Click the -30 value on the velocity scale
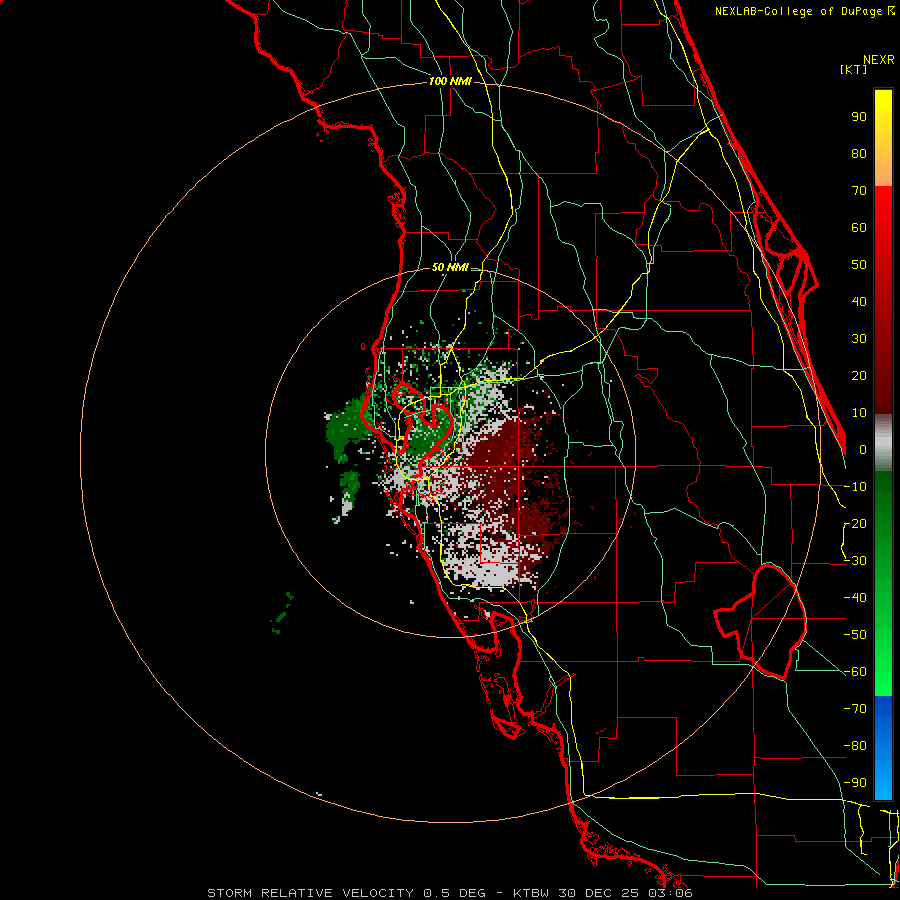 (x=855, y=561)
